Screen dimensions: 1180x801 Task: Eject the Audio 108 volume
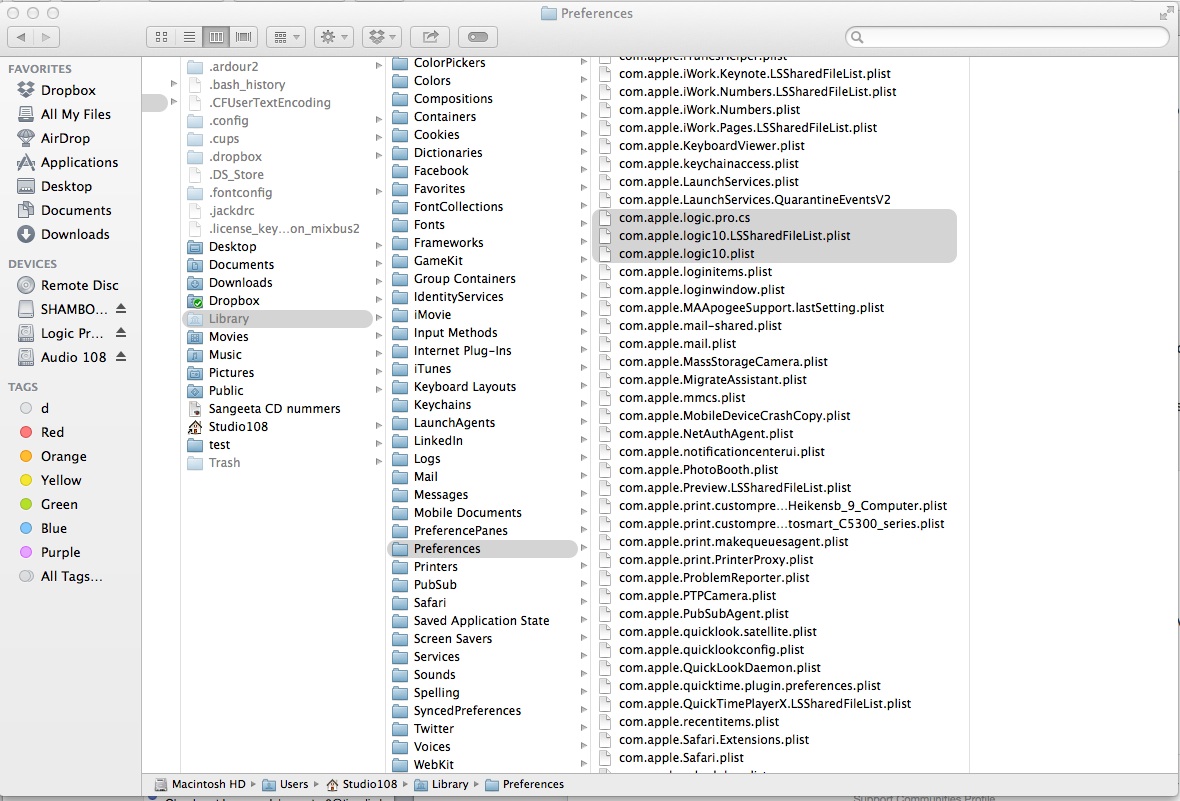(x=121, y=357)
